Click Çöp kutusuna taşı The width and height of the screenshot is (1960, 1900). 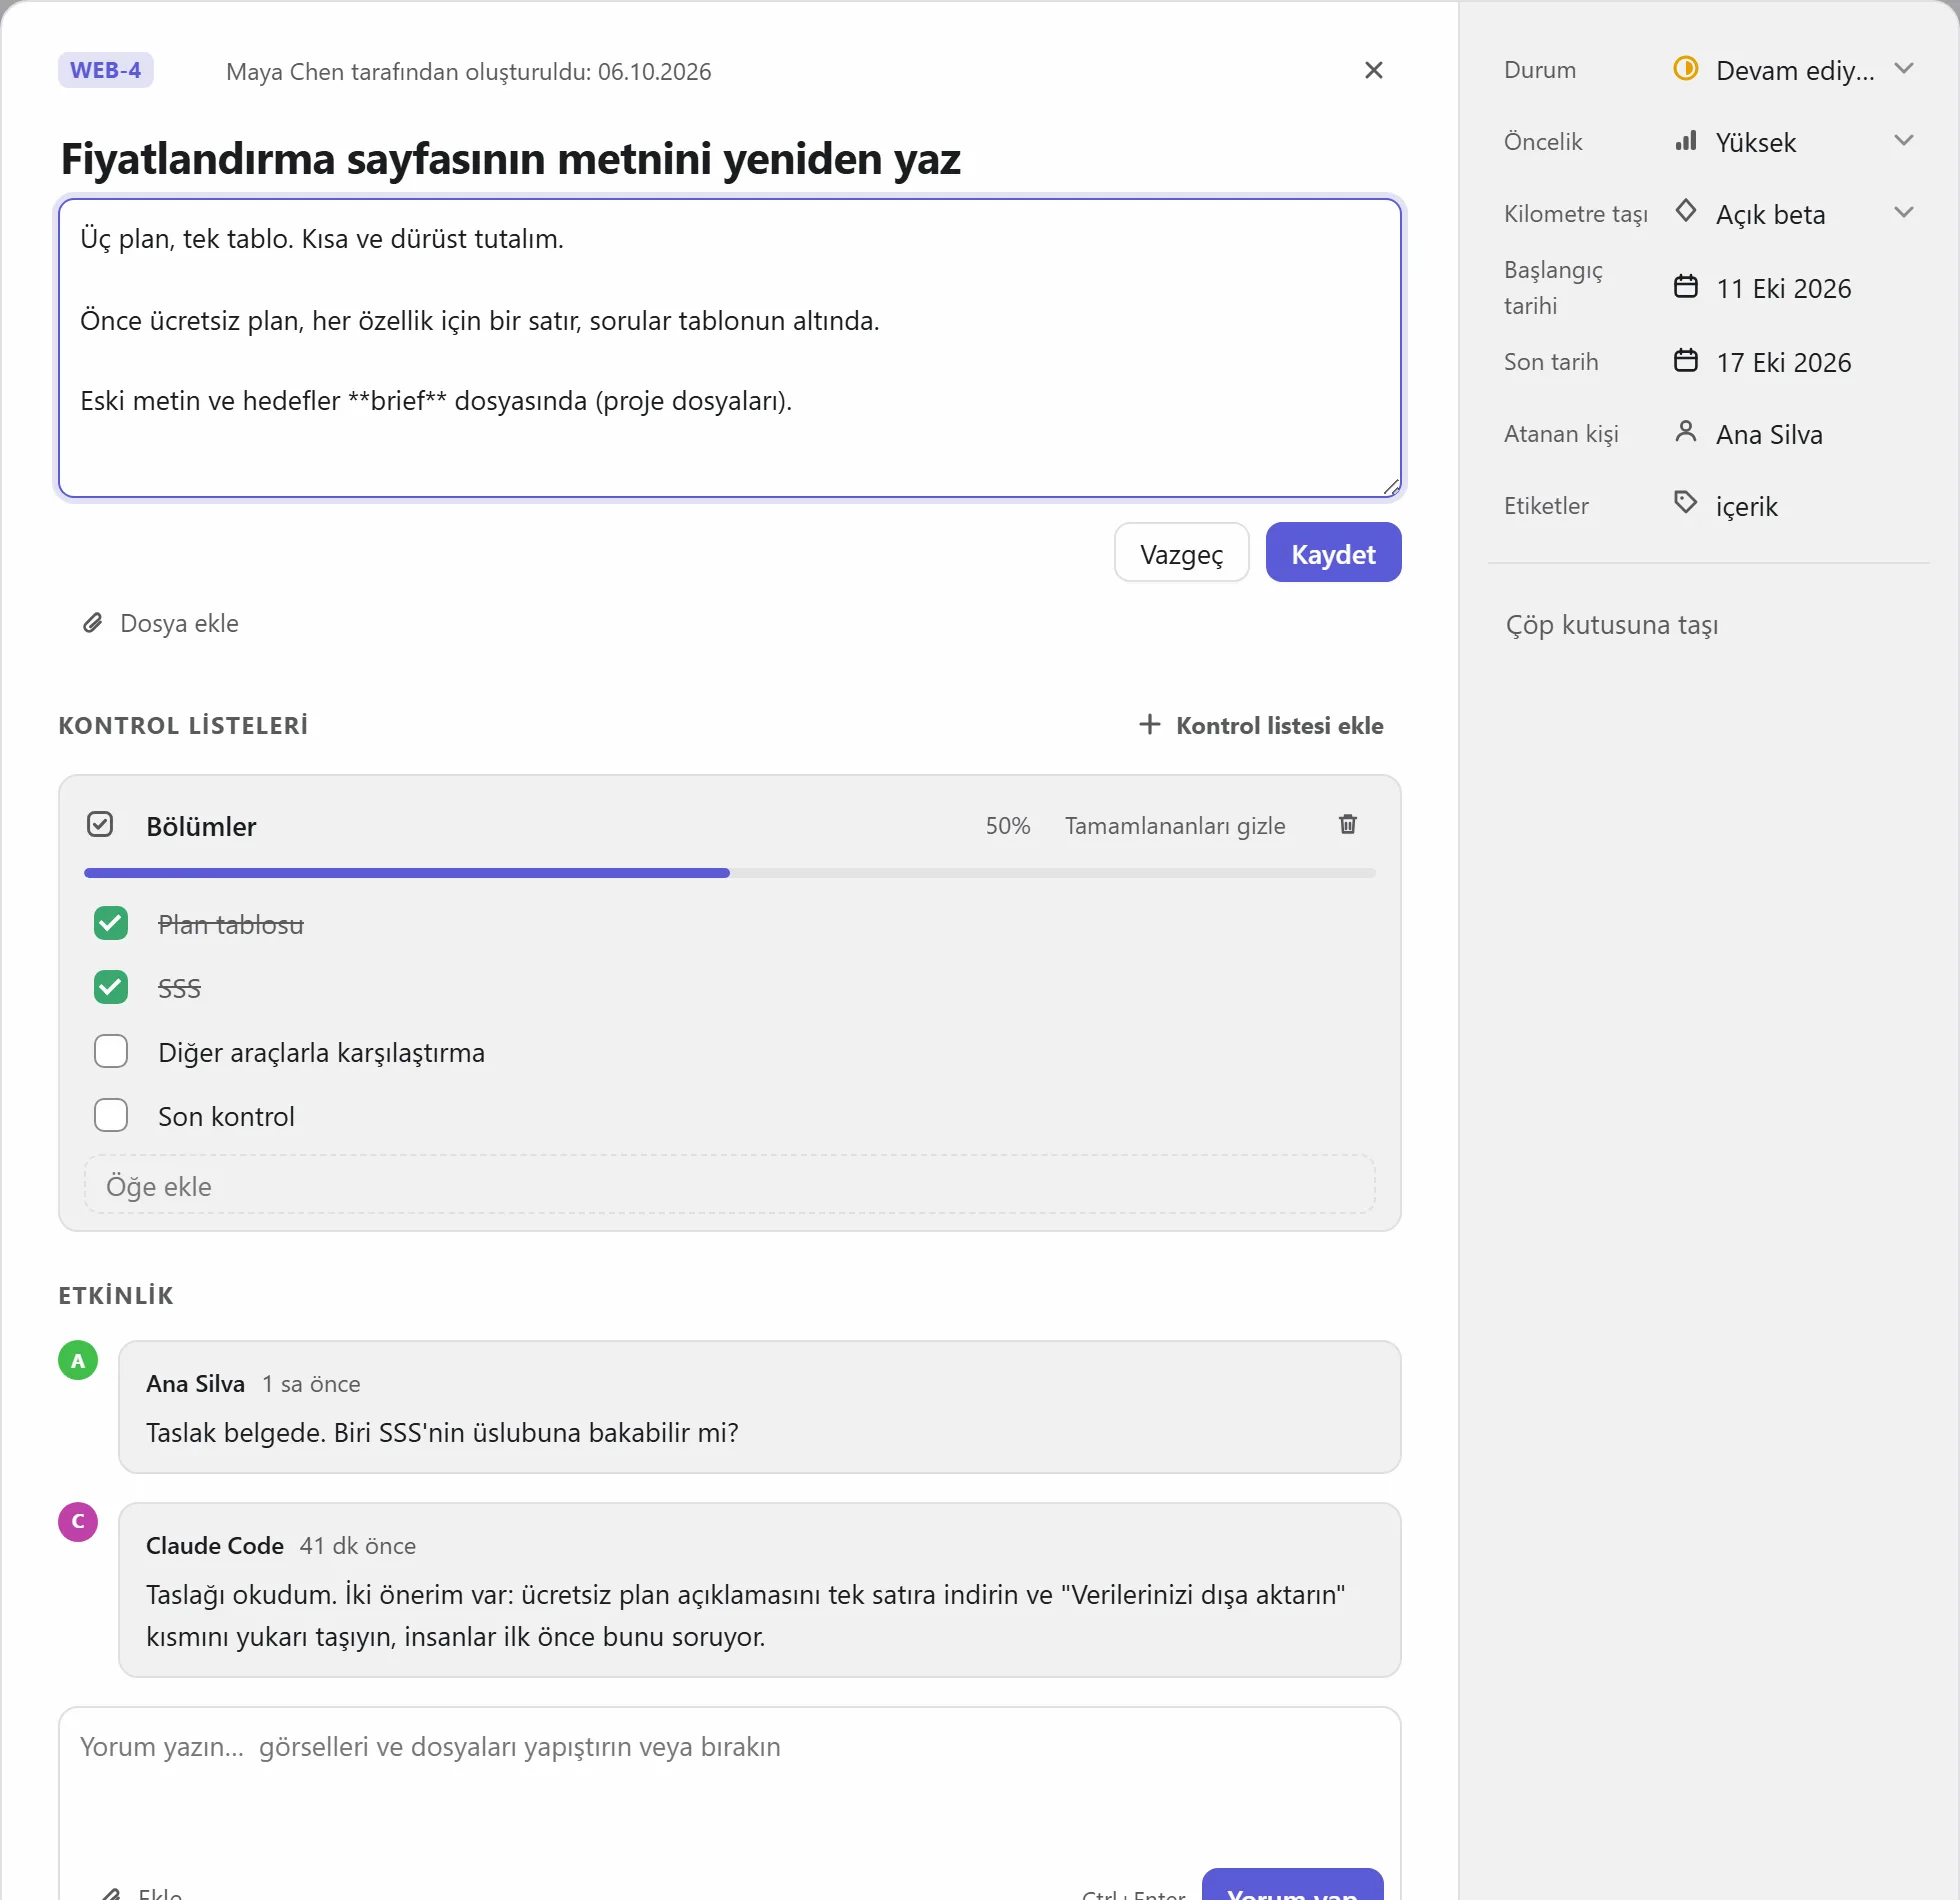1612,625
